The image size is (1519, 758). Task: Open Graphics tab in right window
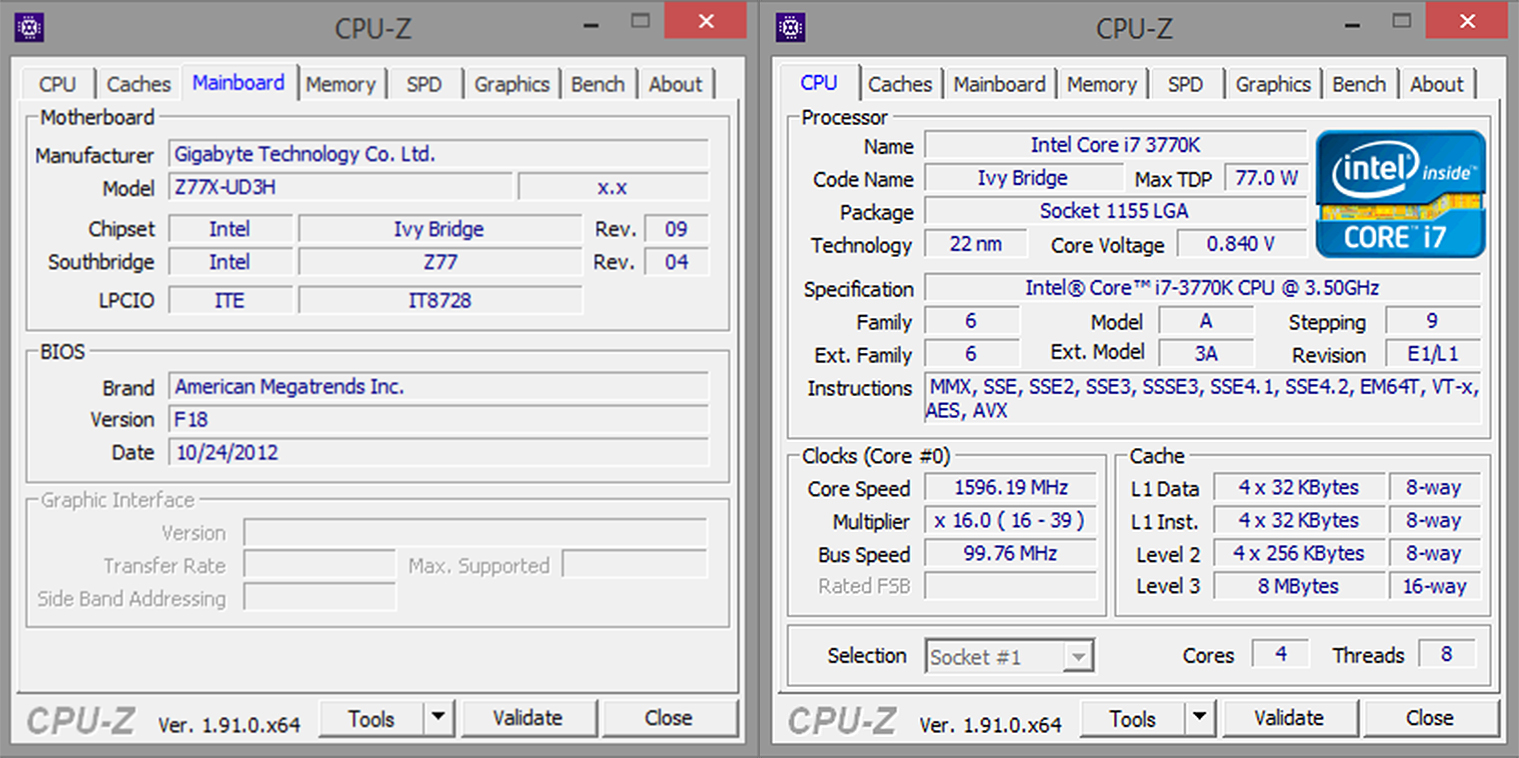coord(1273,84)
